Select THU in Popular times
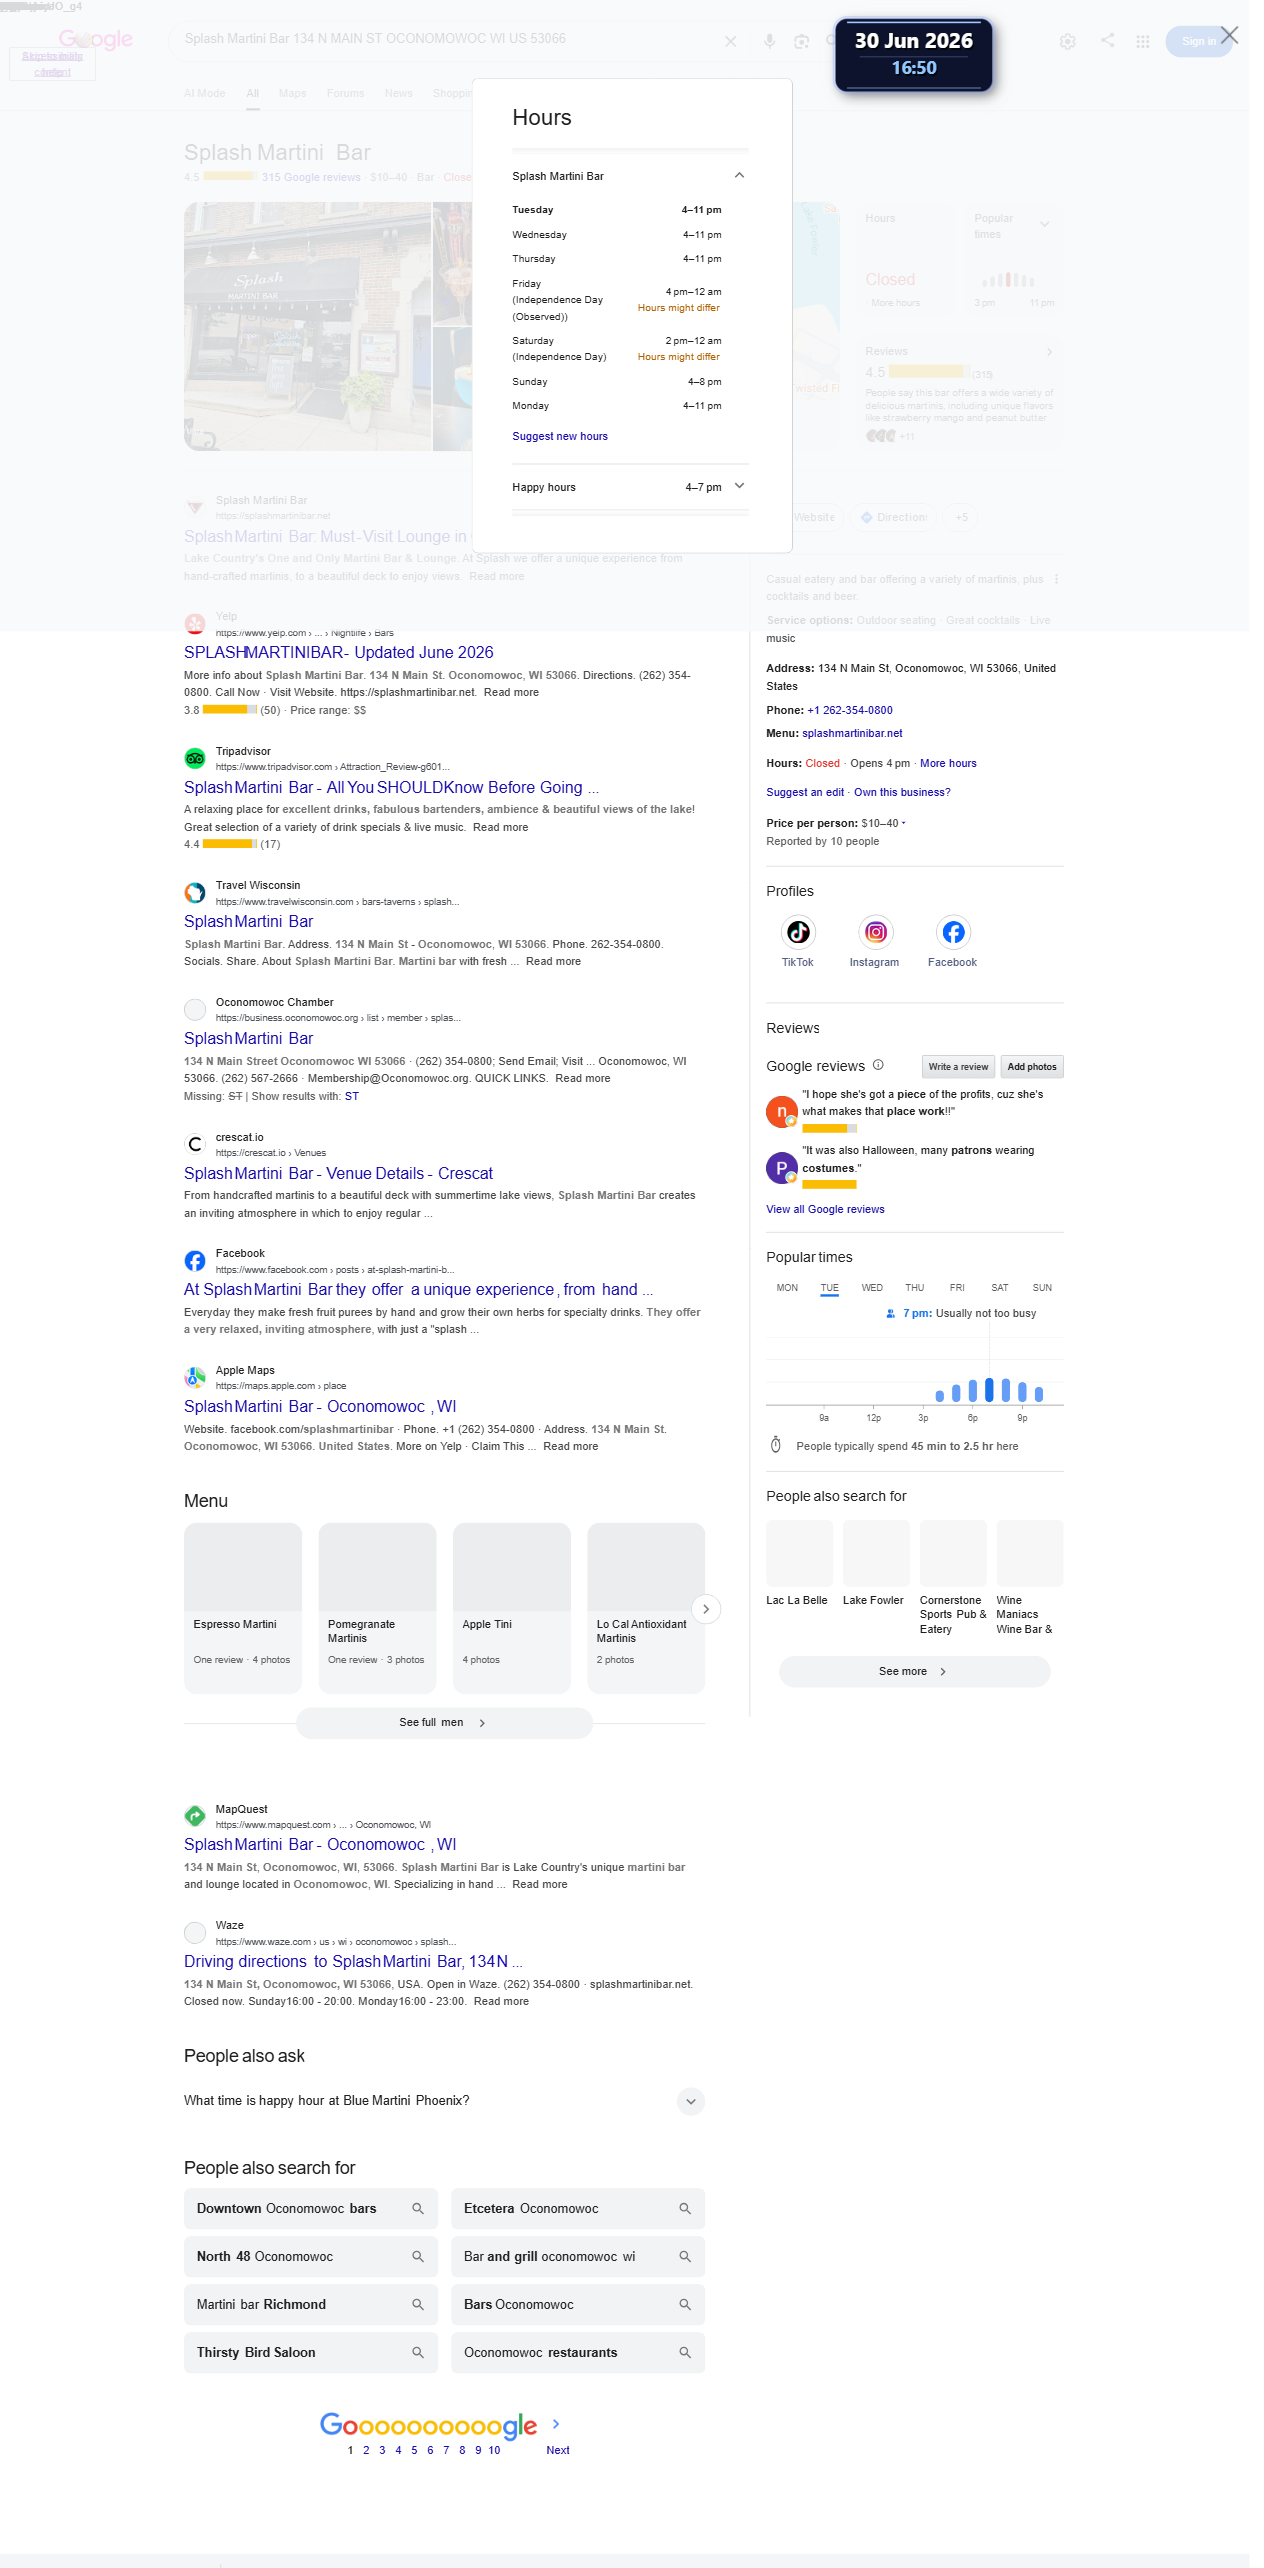This screenshot has width=1264, height=2568. (914, 1288)
